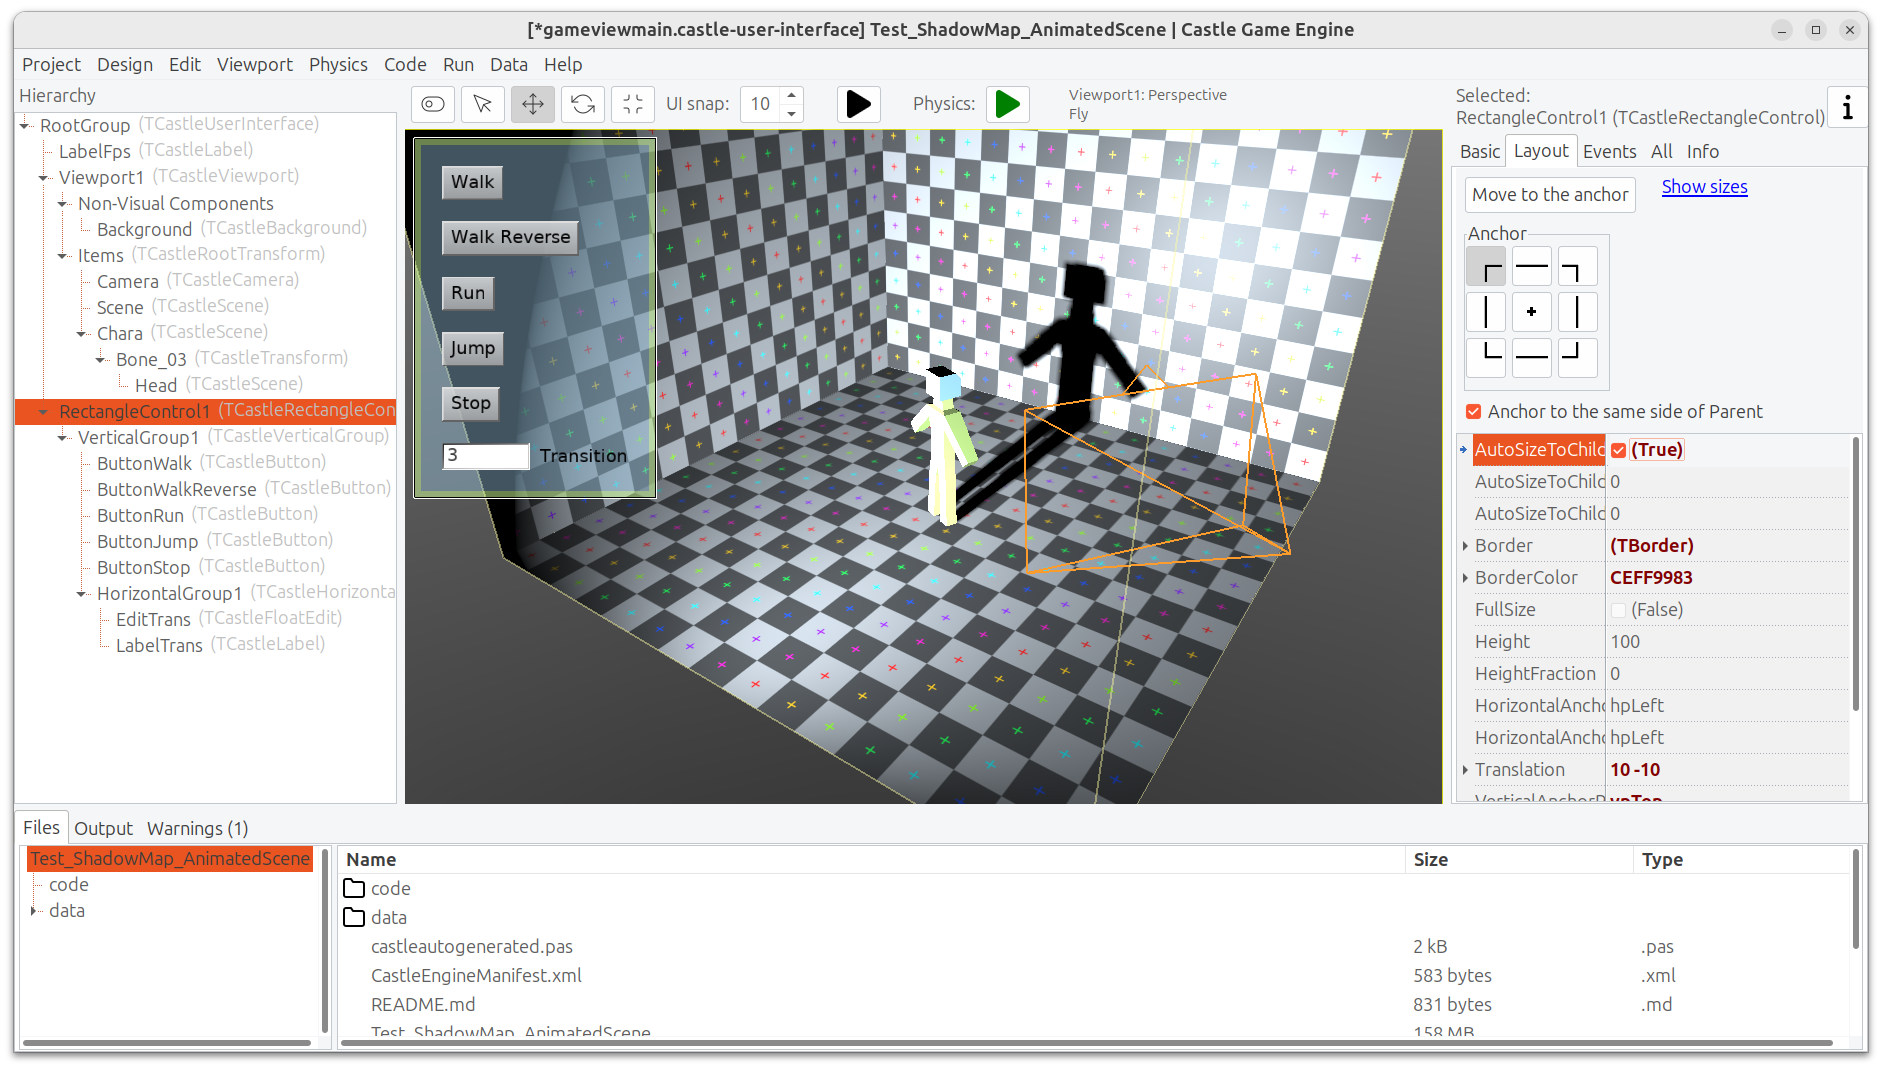Choose the Translate move tool
The image size is (1882, 1069).
coord(533,104)
